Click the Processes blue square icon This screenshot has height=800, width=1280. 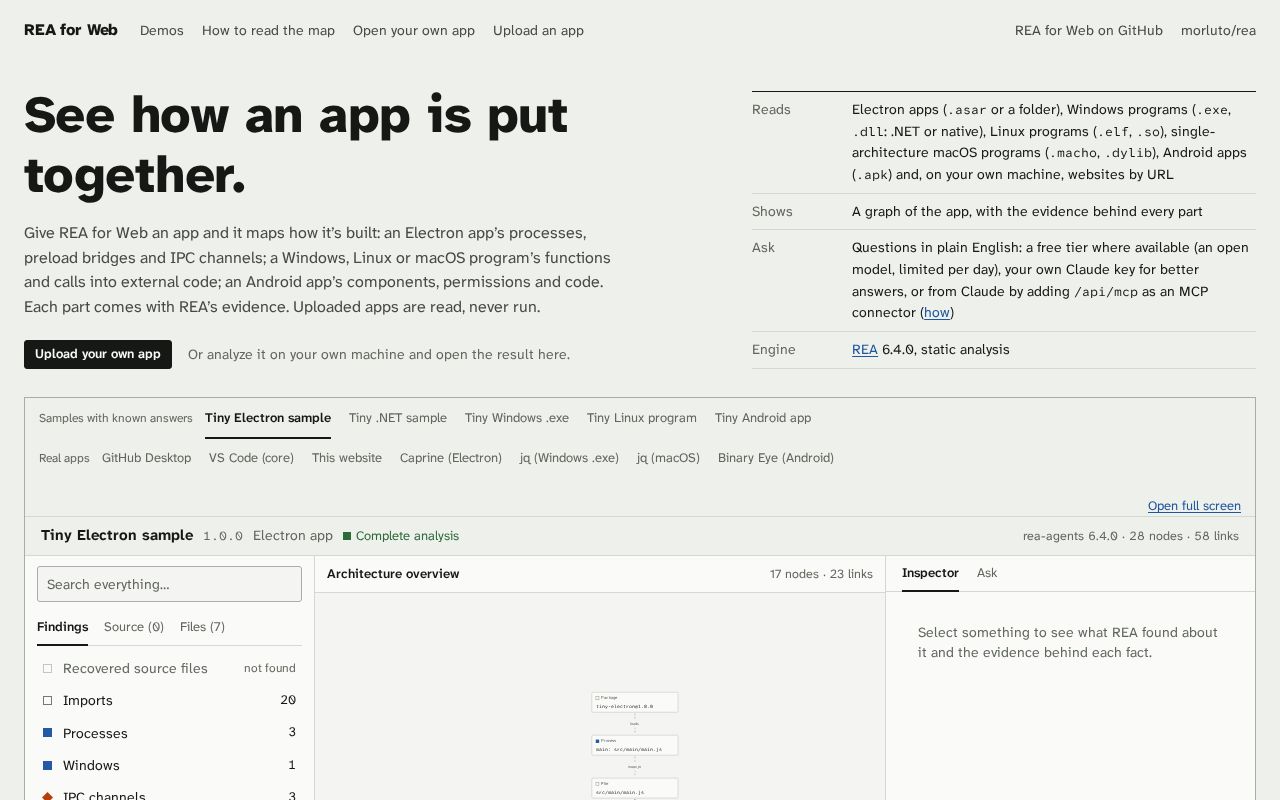tap(47, 733)
